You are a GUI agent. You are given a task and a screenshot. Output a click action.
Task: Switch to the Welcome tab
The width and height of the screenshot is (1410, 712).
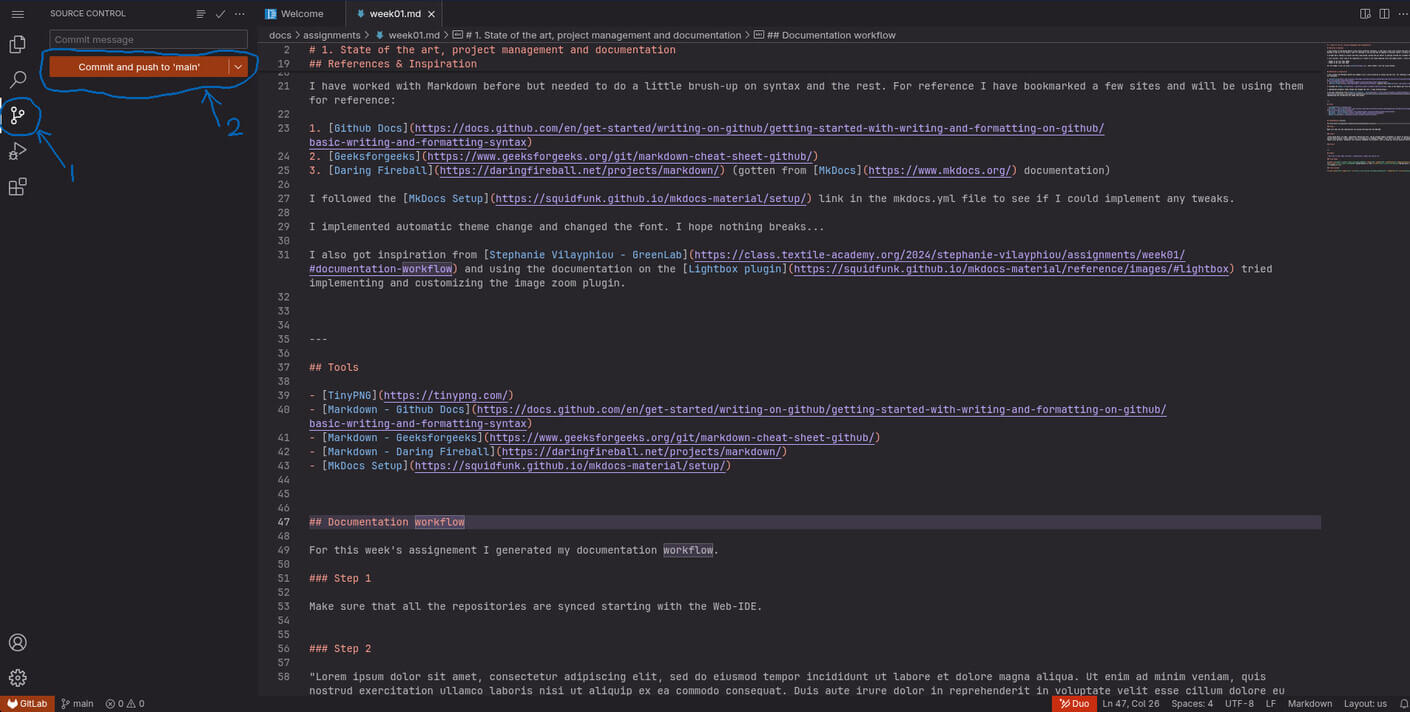(x=301, y=14)
